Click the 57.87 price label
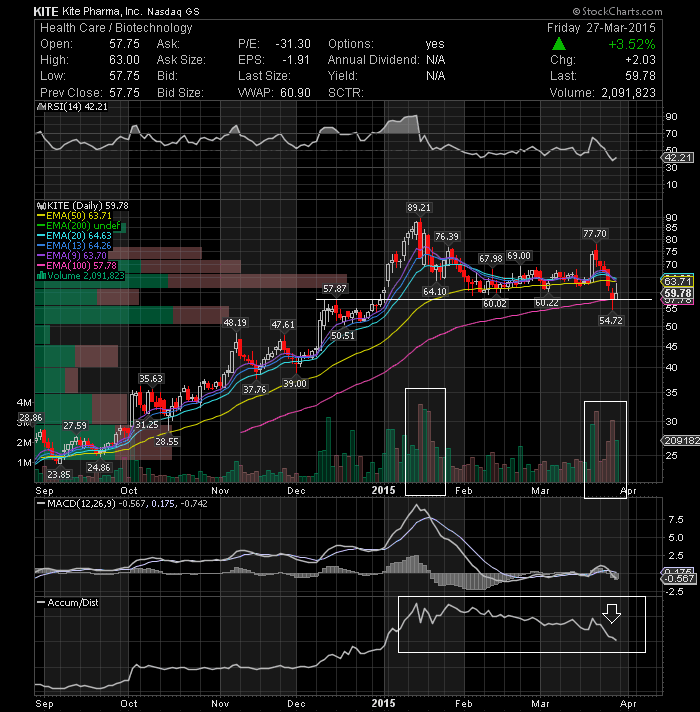The height and width of the screenshot is (712, 700). [335, 289]
